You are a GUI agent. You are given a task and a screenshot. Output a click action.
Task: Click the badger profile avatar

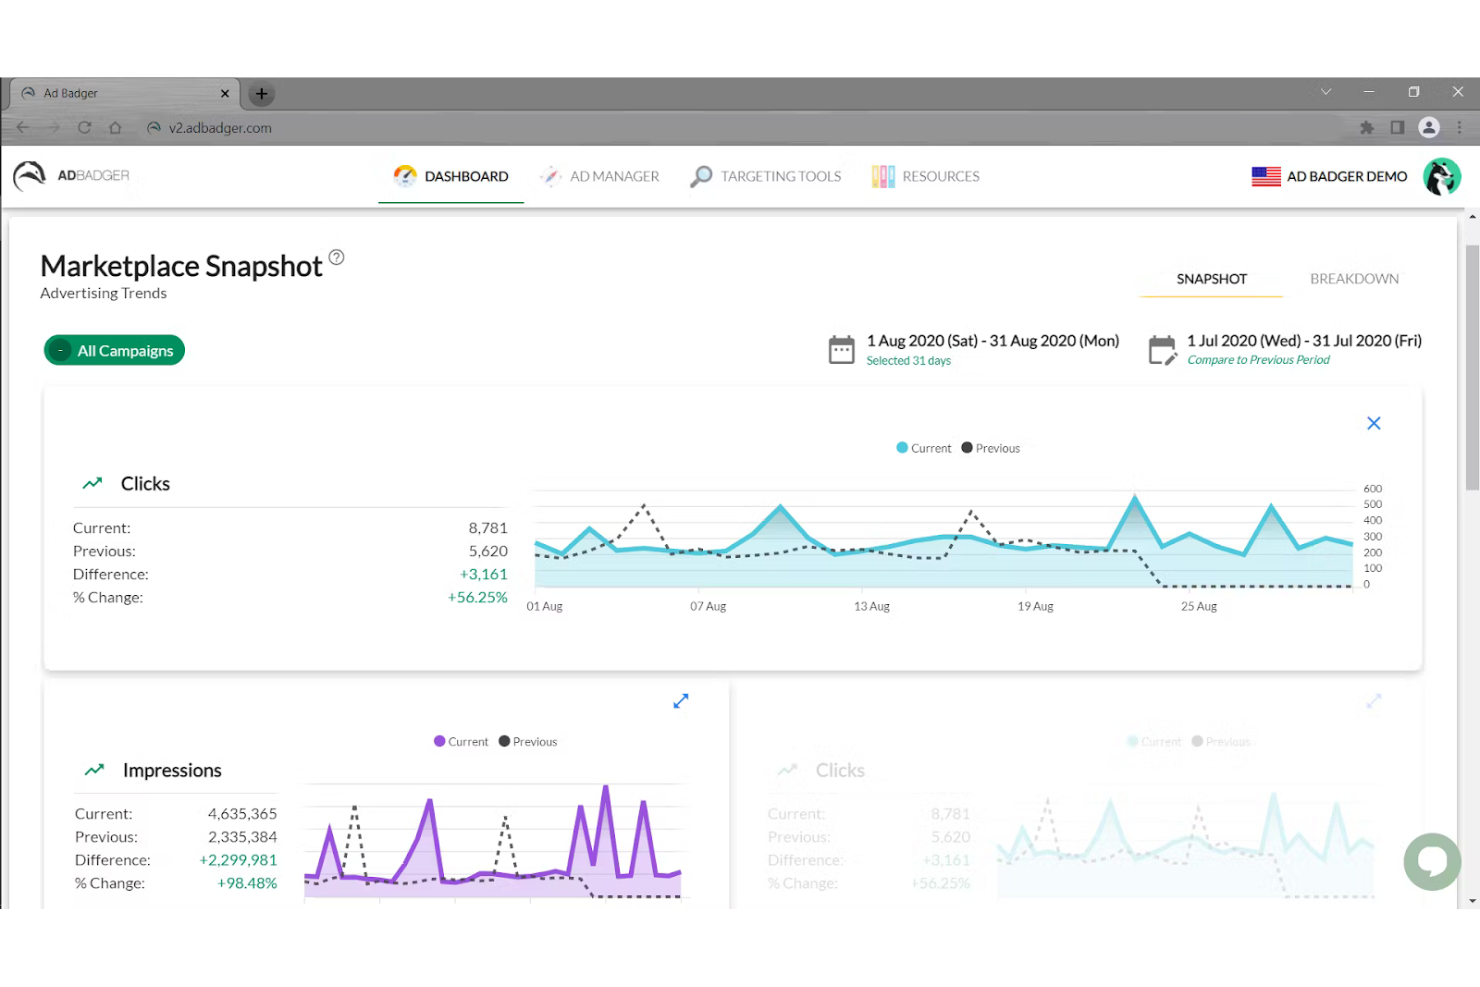pyautogui.click(x=1442, y=177)
